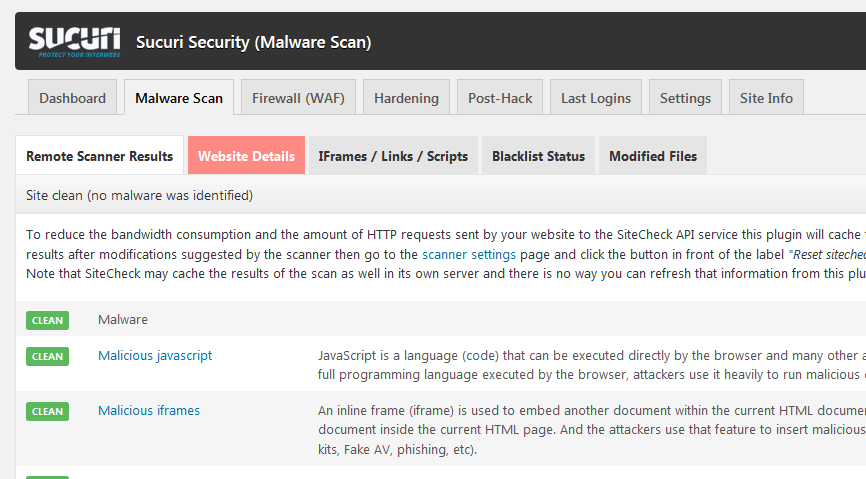This screenshot has width=866, height=479.
Task: Open the Site Info tab
Action: [x=766, y=98]
